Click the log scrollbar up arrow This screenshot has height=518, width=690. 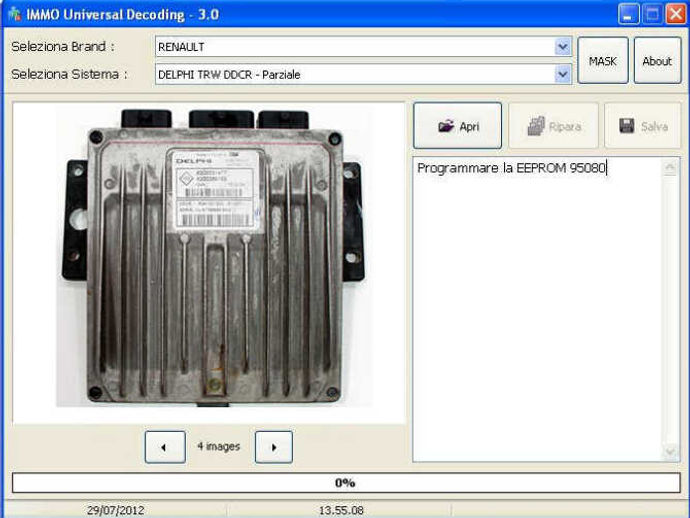point(670,167)
